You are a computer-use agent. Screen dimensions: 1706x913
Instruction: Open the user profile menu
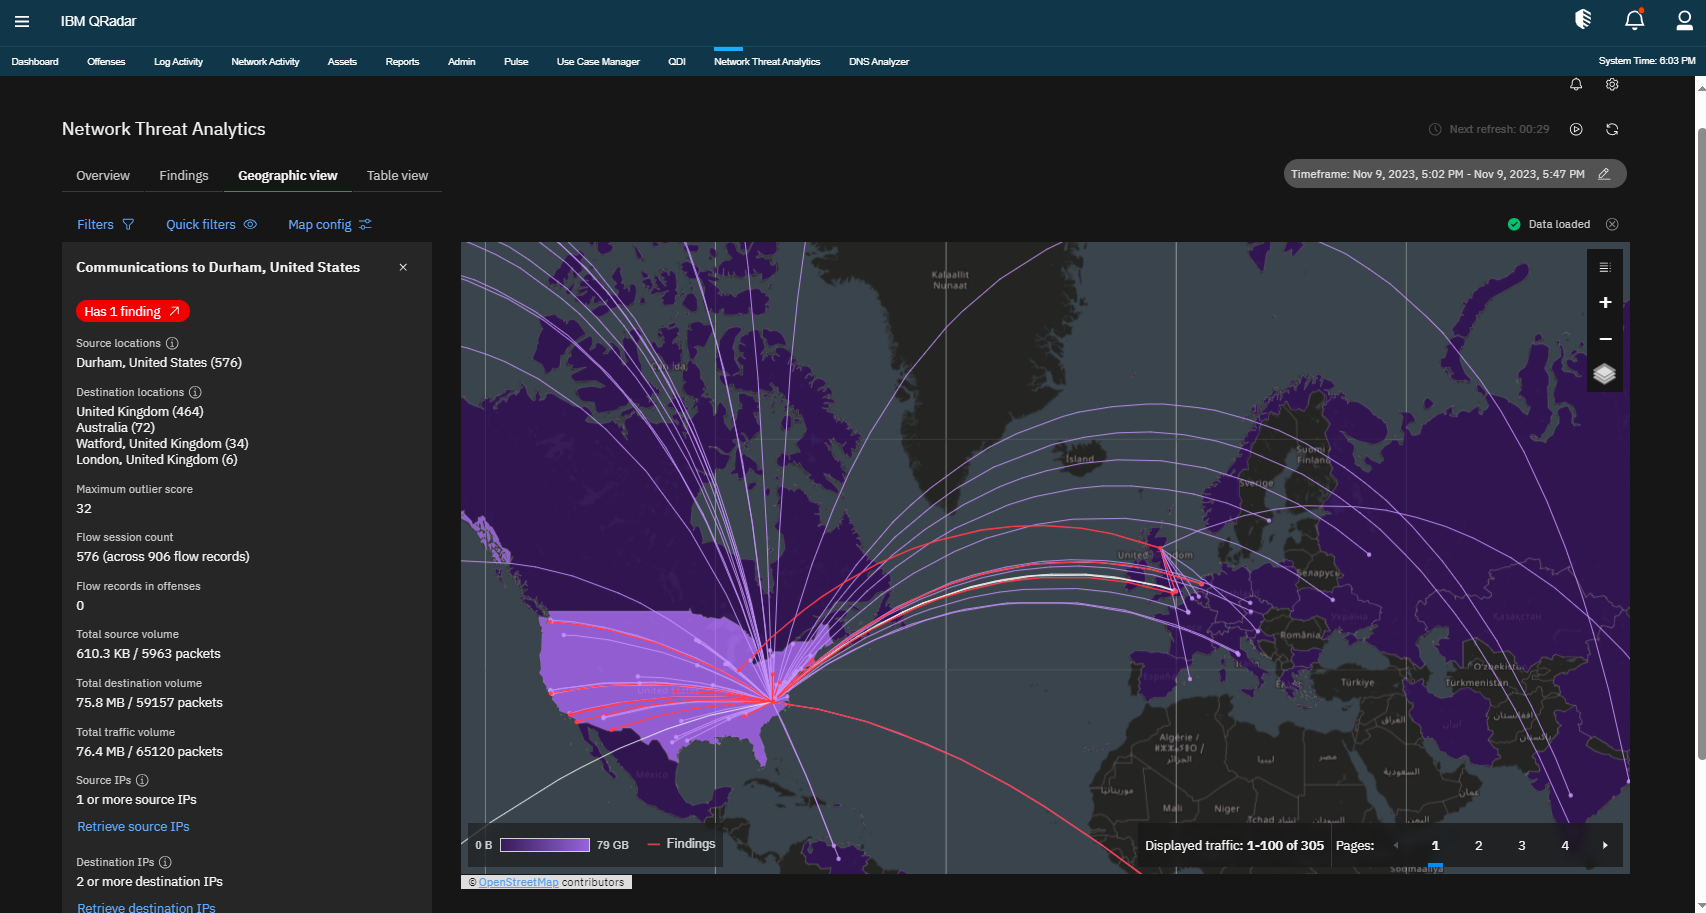[1685, 20]
